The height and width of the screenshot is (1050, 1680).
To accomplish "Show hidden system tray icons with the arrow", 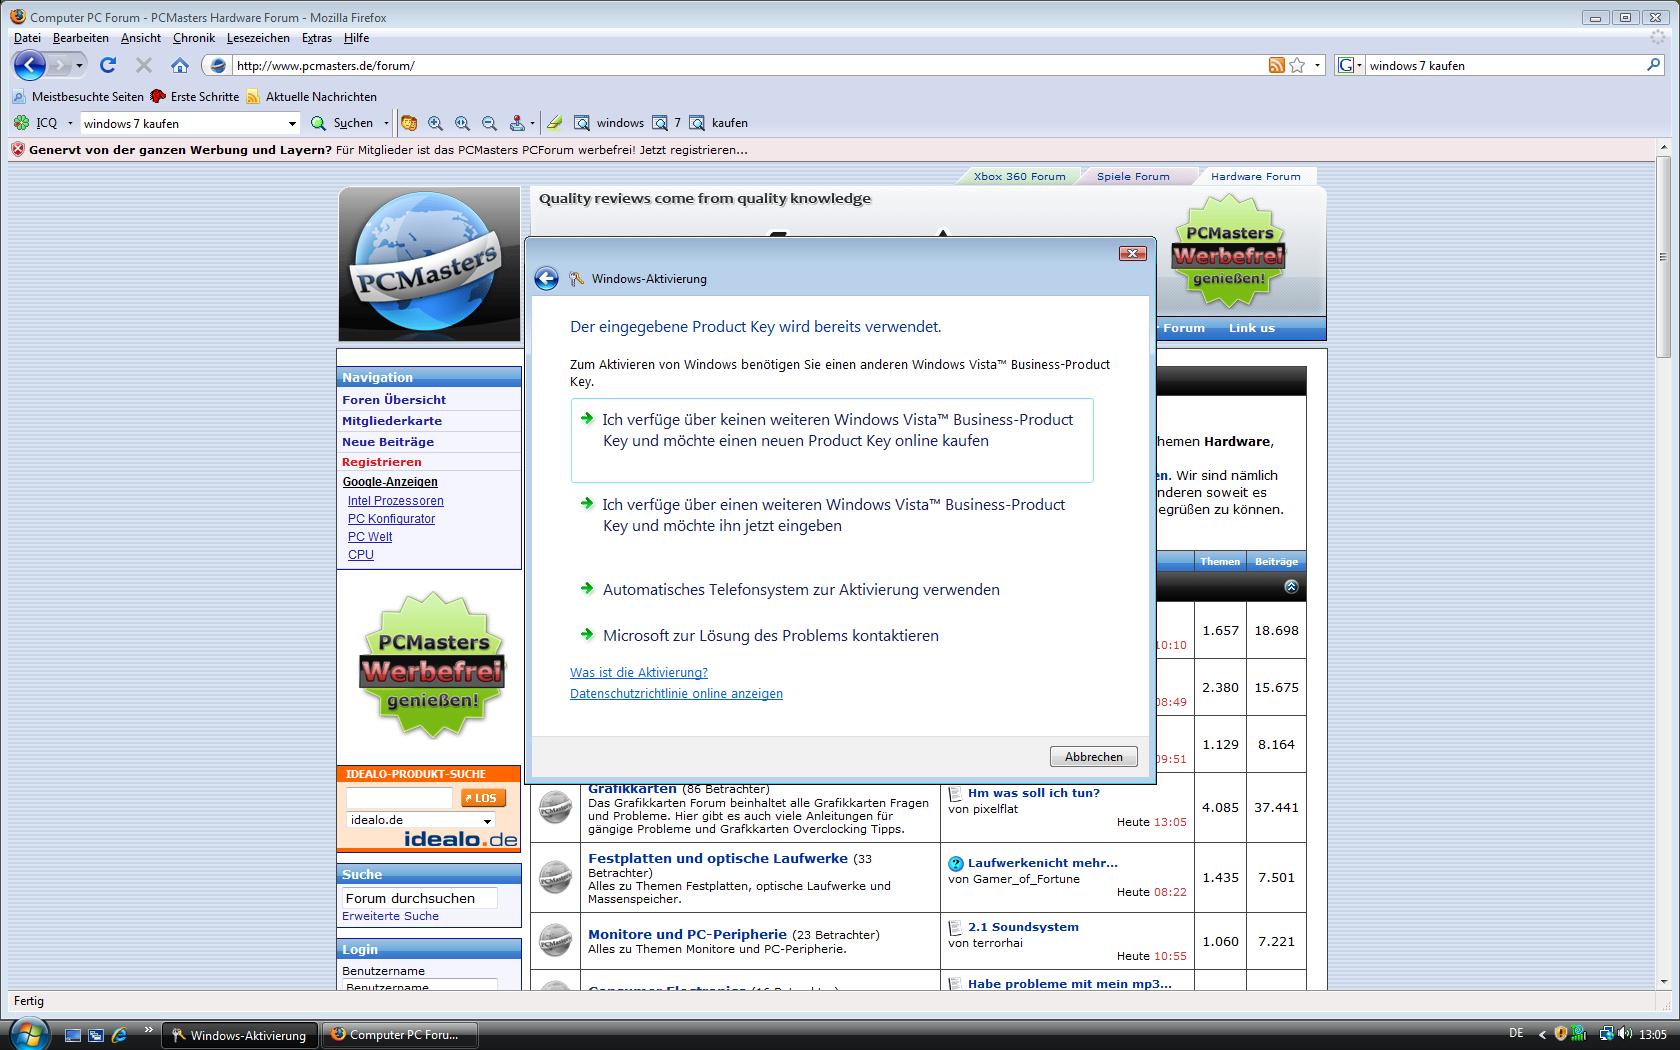I will point(1542,1034).
